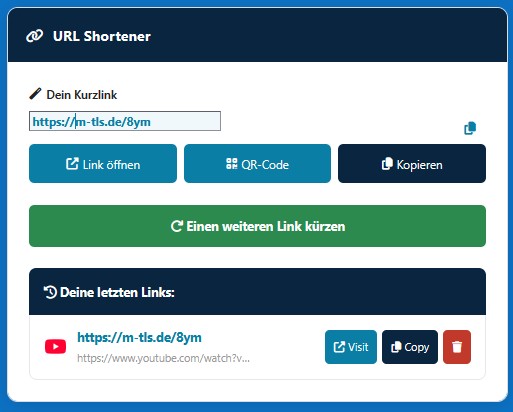Click the YouTube icon in the recent links row
The width and height of the screenshot is (513, 412).
point(55,347)
